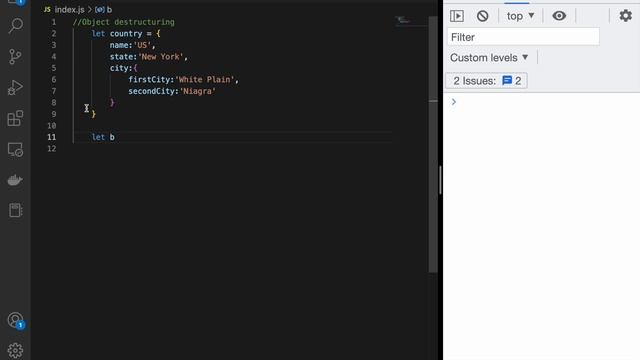Click the firstCity property name

(149, 80)
